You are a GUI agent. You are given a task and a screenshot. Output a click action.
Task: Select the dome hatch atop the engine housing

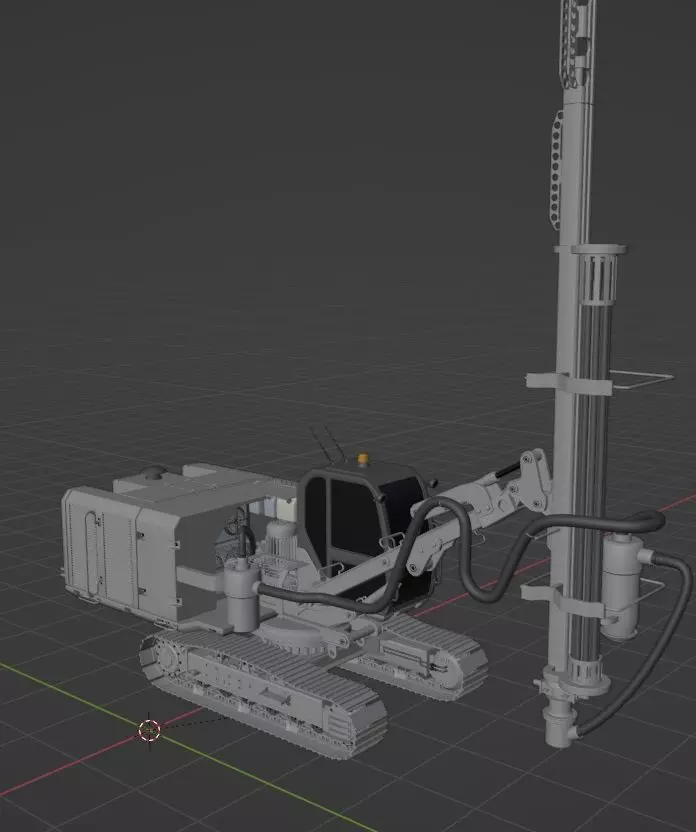click(153, 472)
